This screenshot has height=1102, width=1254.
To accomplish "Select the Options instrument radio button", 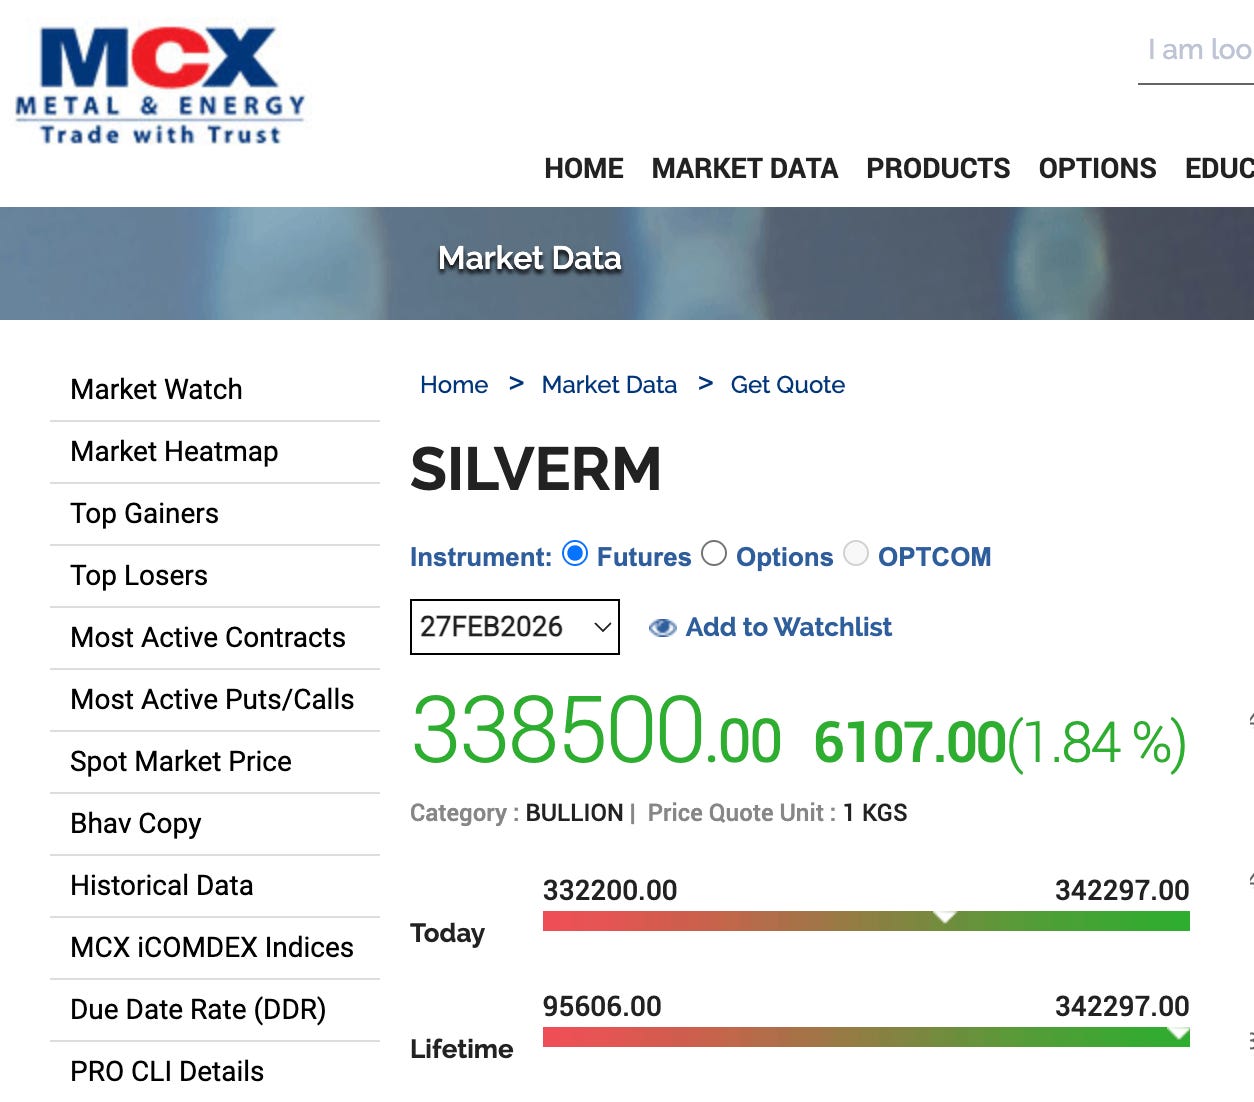I will 714,553.
